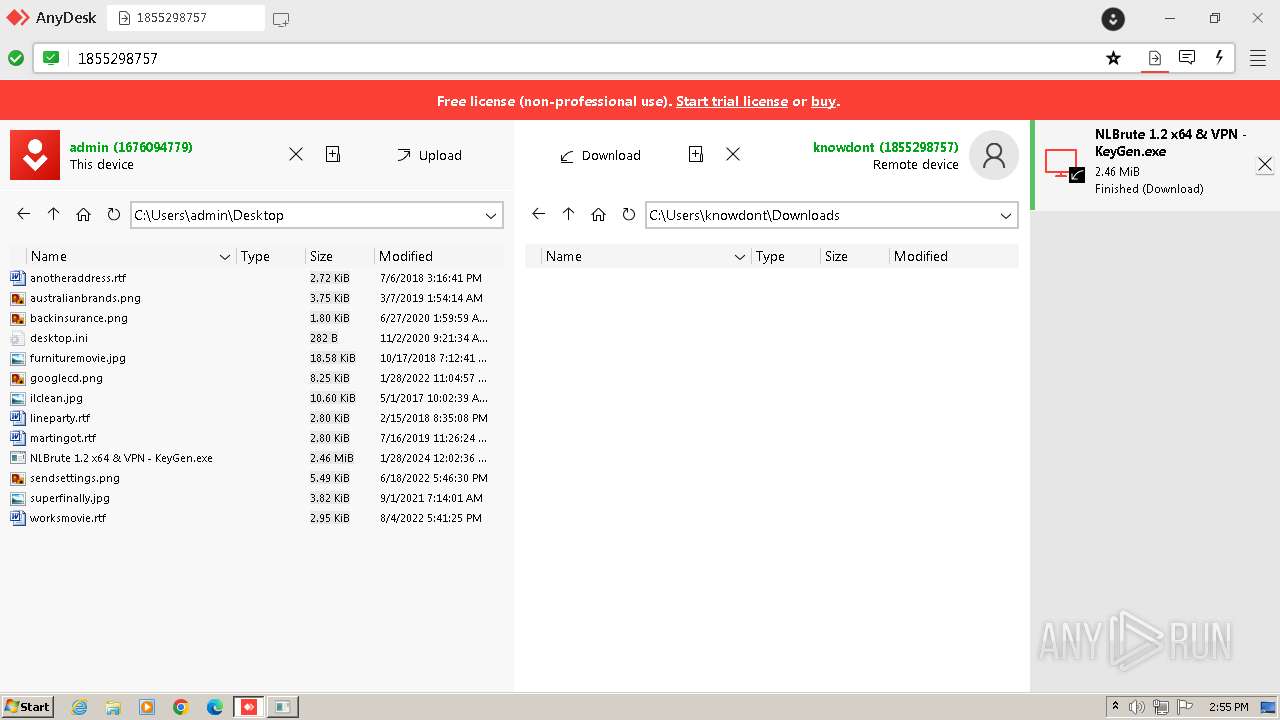Sort local files by Name column

click(x=130, y=256)
